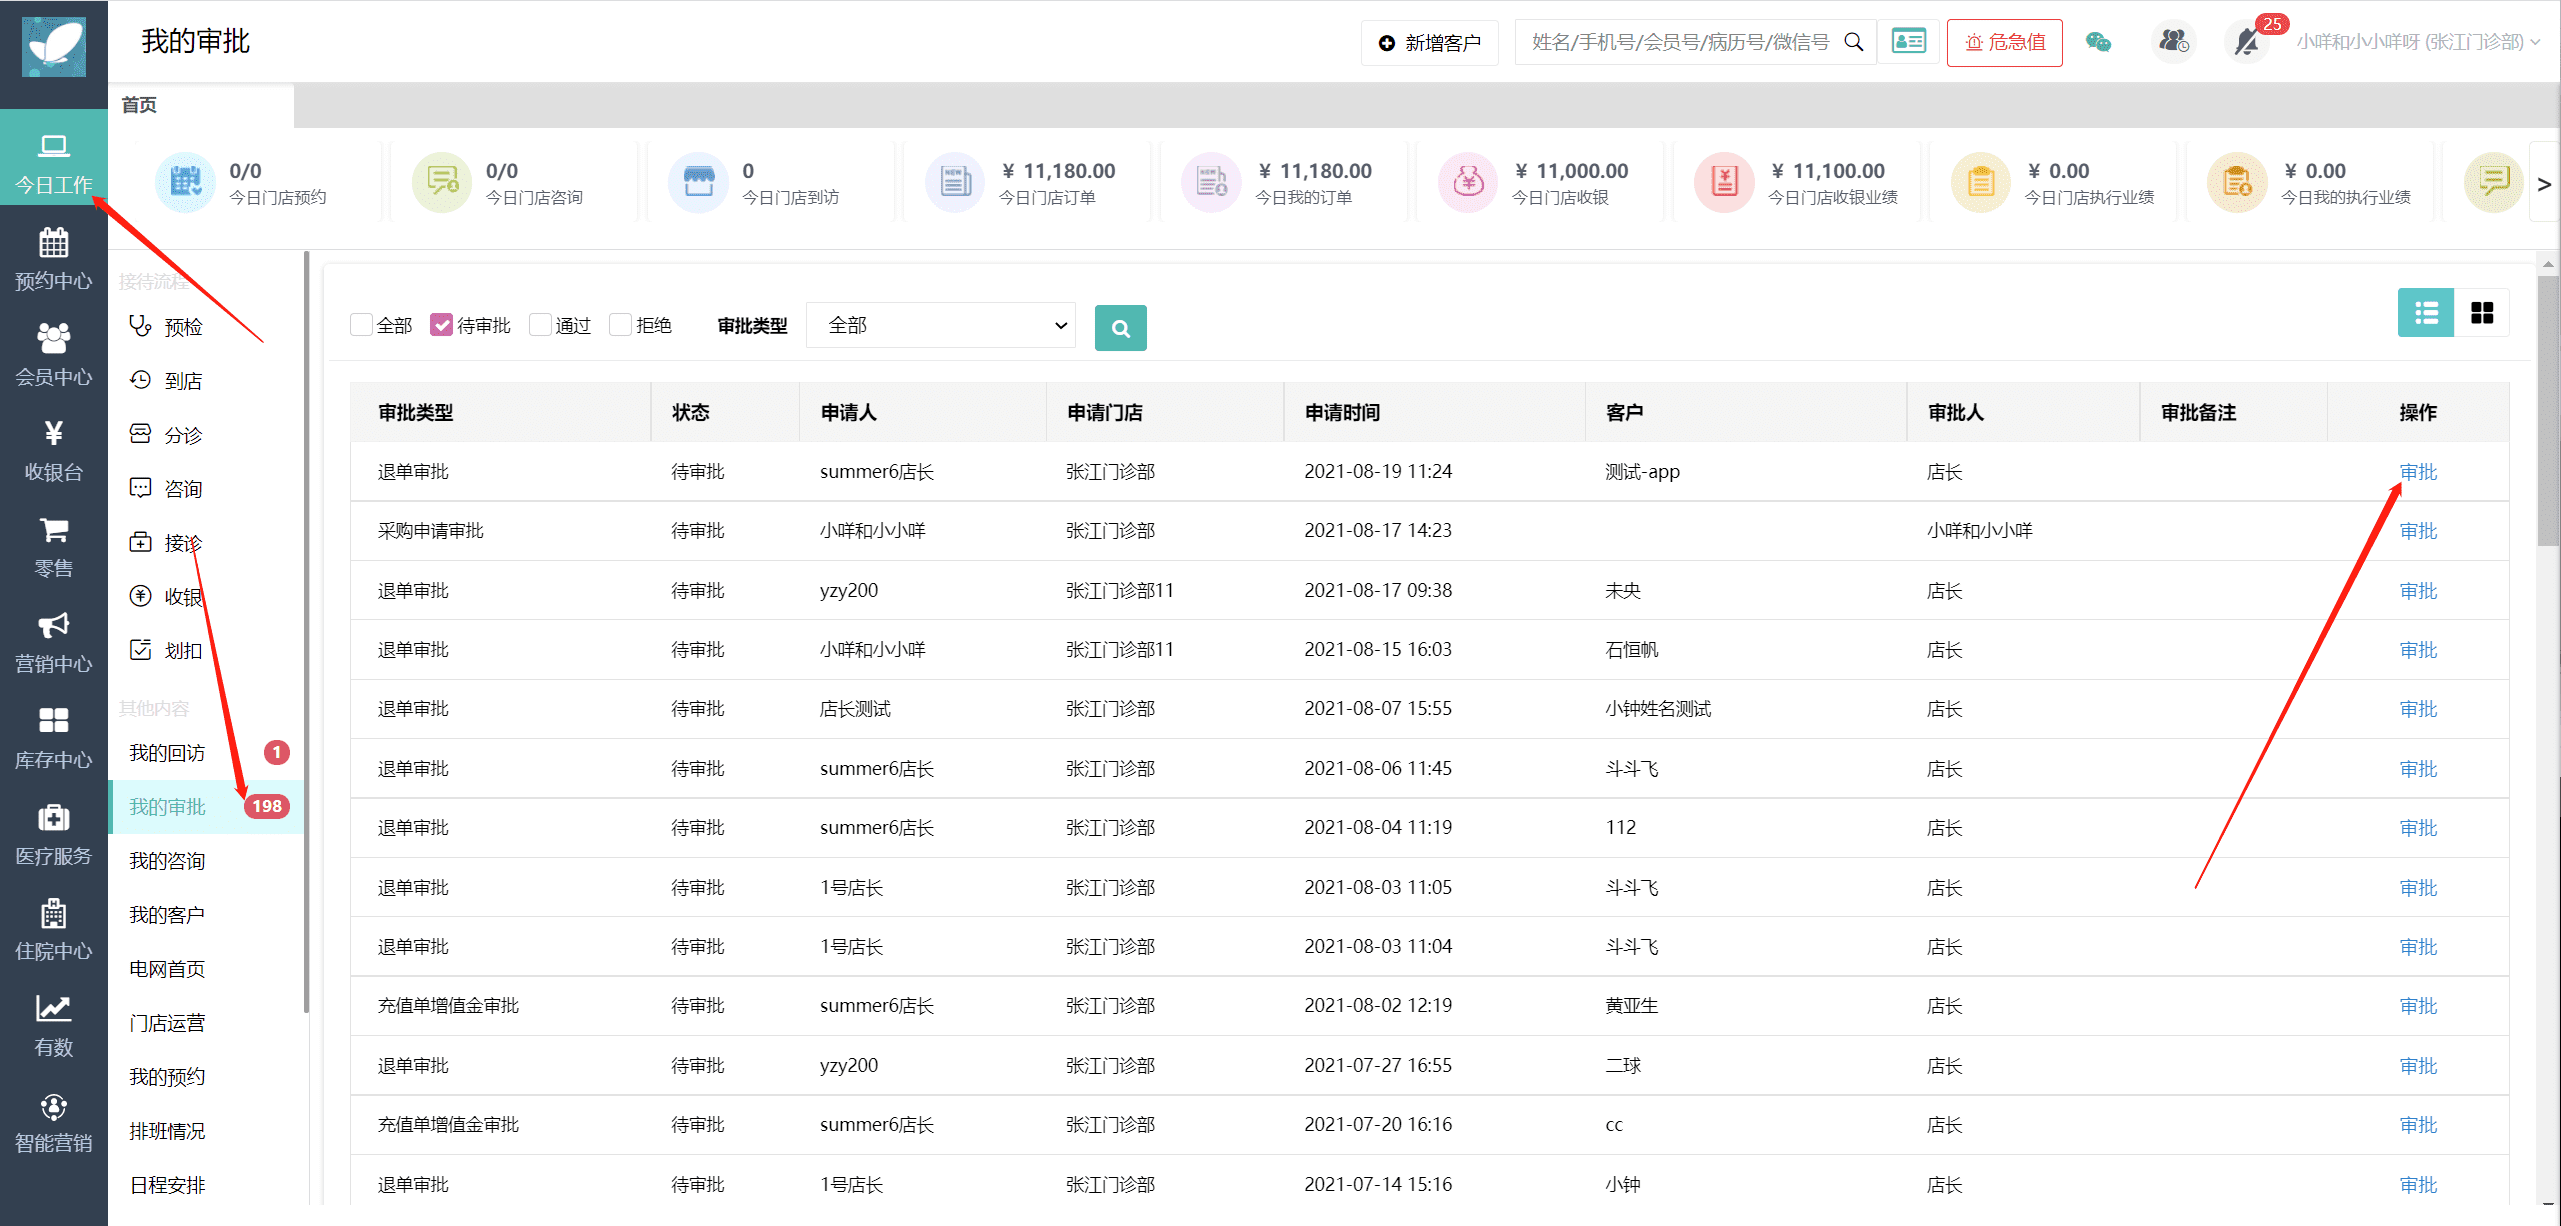The height and width of the screenshot is (1226, 2561).
Task: Open the user account dropdown menu
Action: 2416,42
